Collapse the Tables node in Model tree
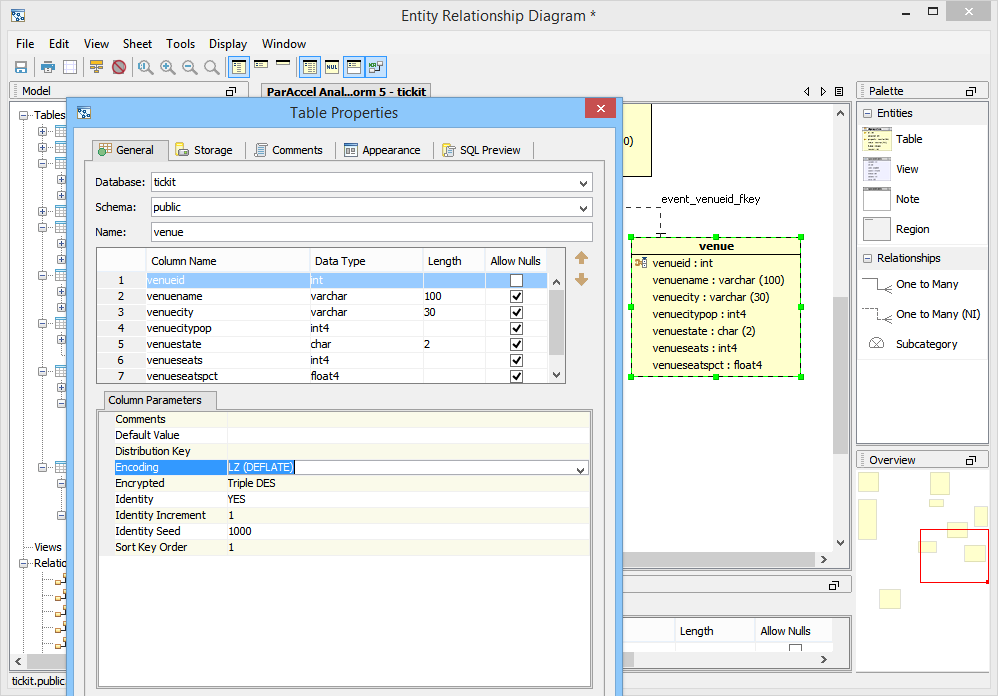Image resolution: width=998 pixels, height=696 pixels. pyautogui.click(x=24, y=115)
